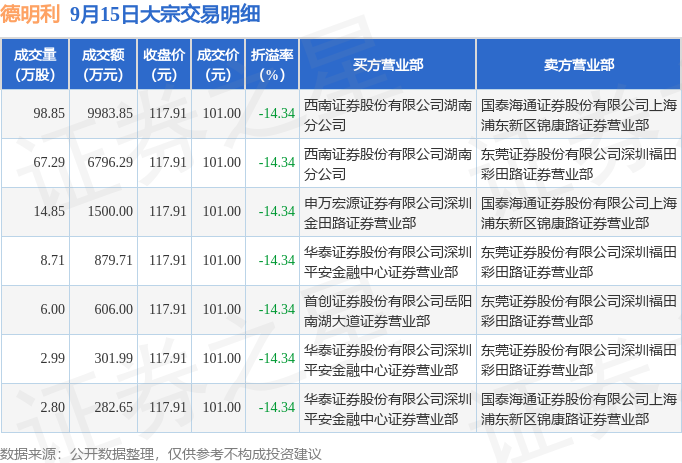Click the 成交量(万股) column header
This screenshot has height=463, width=682.
point(35,65)
